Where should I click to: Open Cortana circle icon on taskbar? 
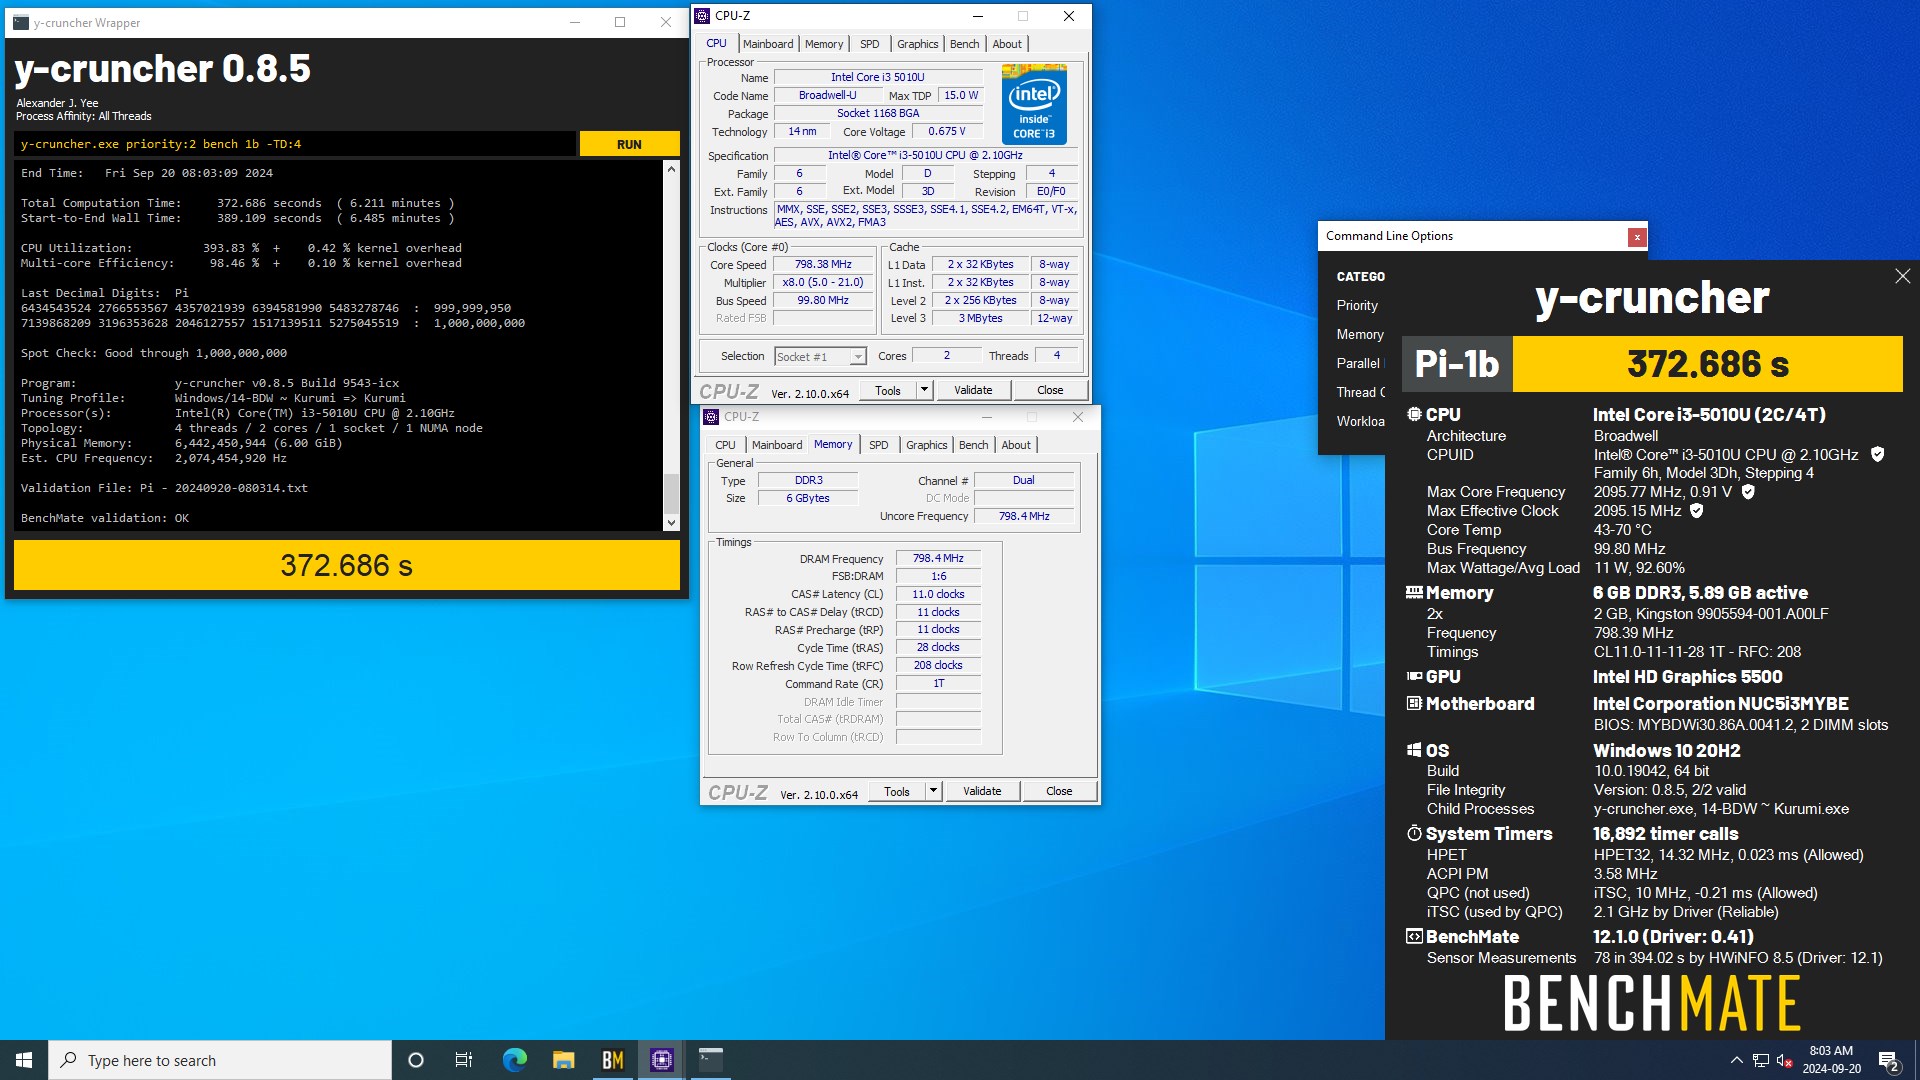(x=416, y=1060)
